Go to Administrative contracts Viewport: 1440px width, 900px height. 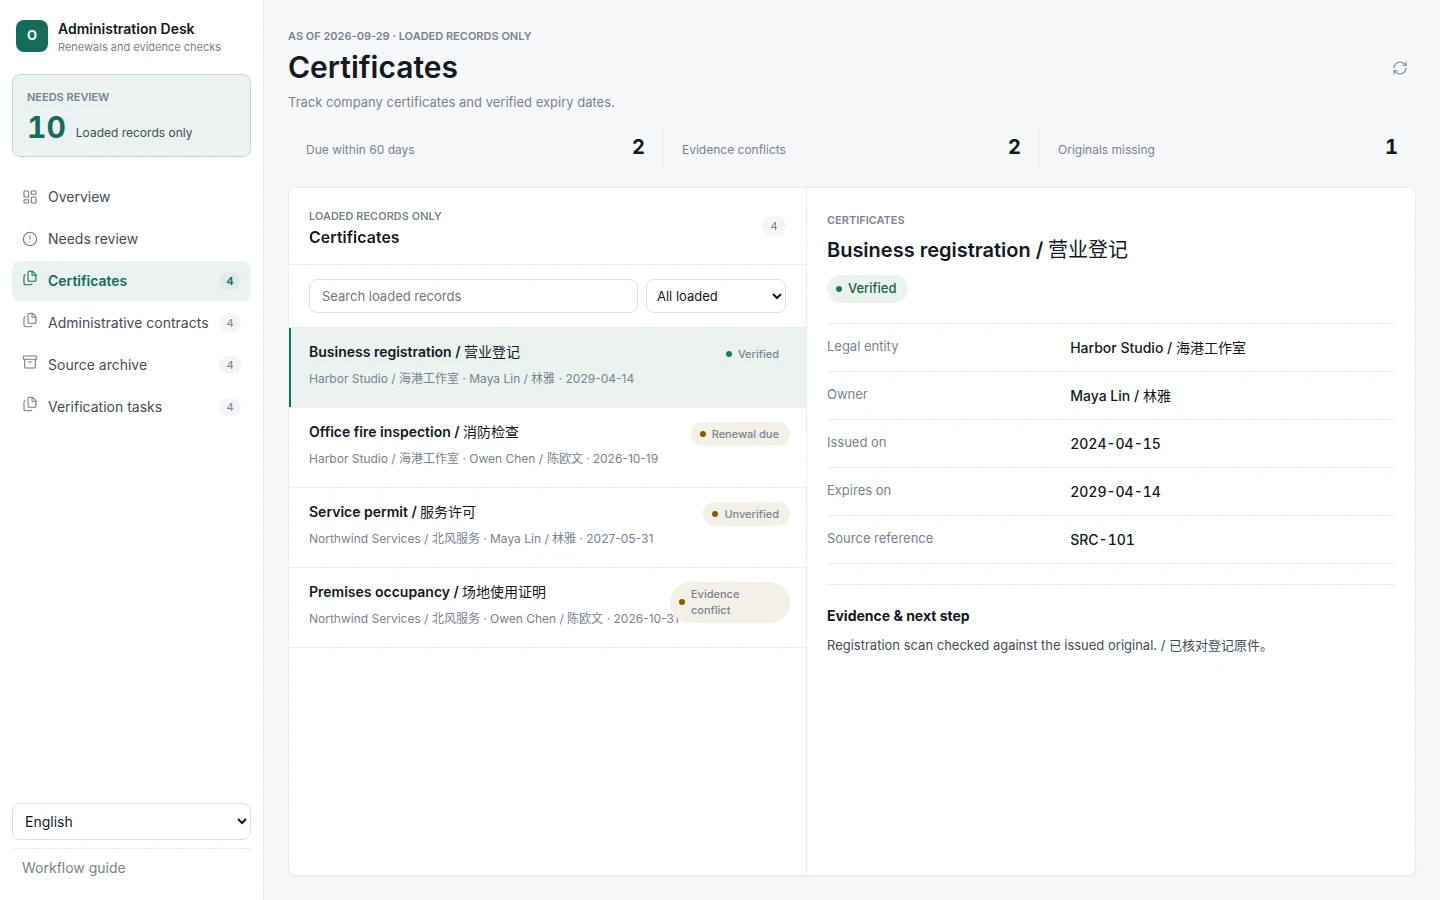click(x=131, y=323)
